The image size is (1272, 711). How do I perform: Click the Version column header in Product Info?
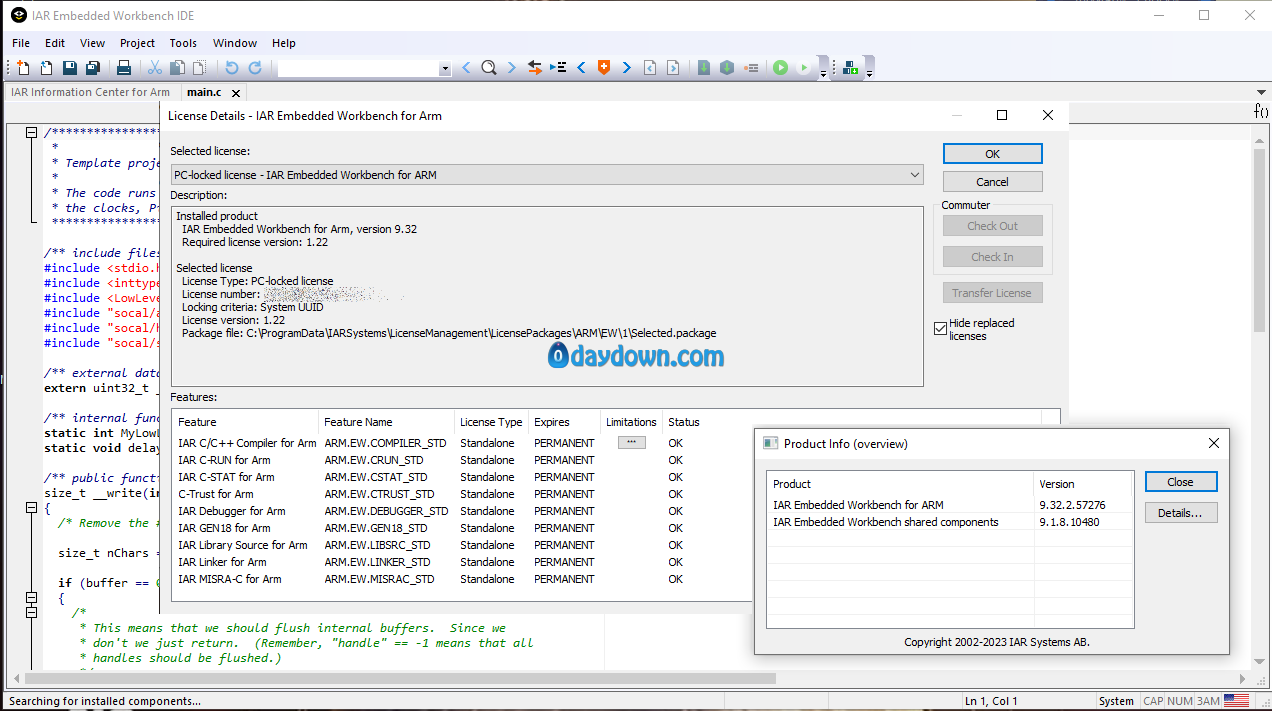pos(1084,484)
